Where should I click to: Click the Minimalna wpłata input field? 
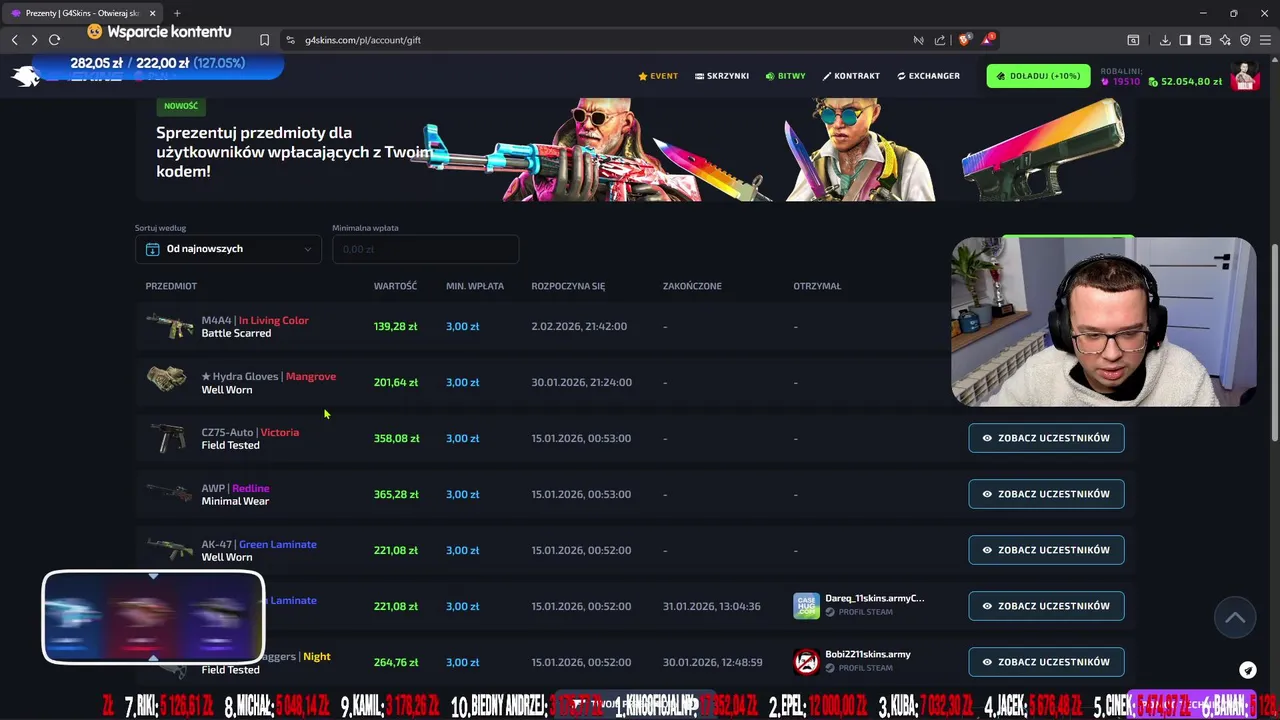coord(425,249)
